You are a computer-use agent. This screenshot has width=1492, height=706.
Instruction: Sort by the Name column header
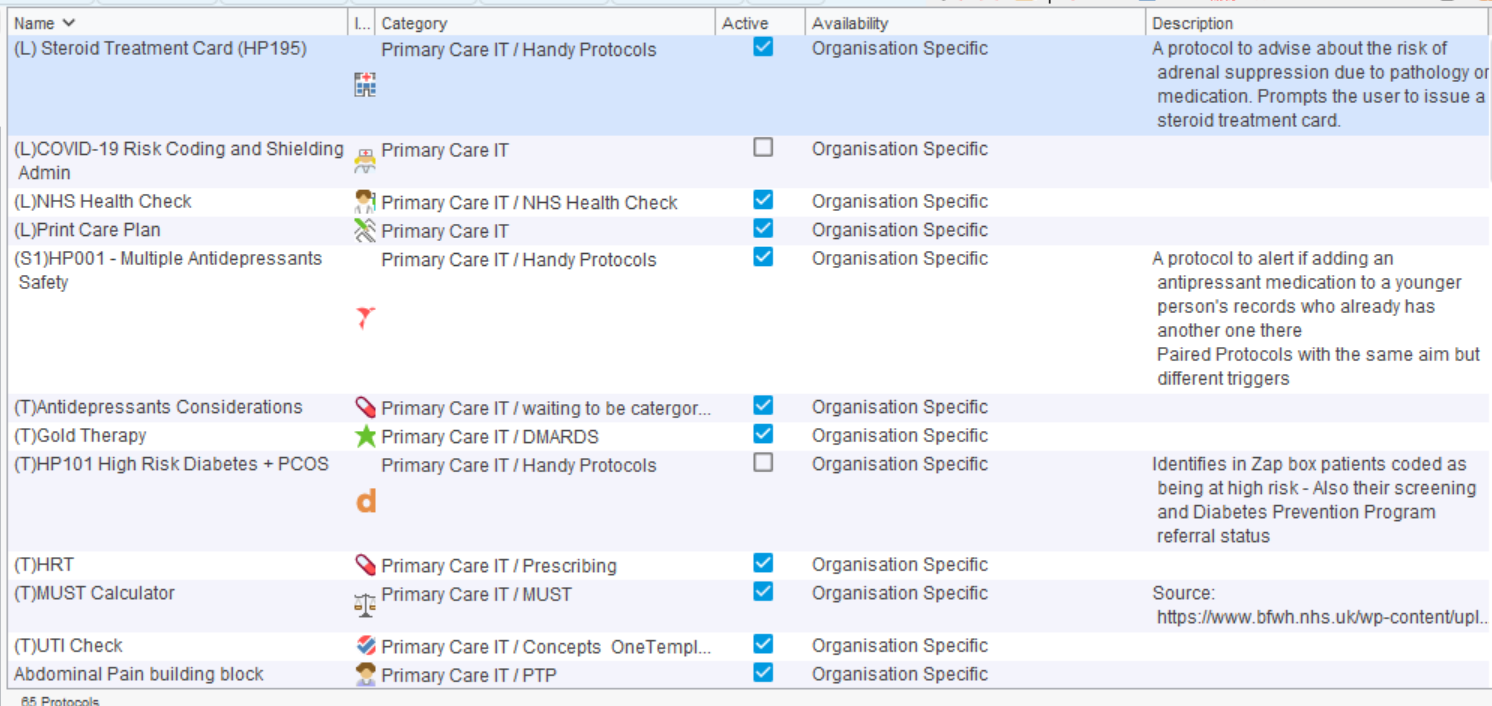(178, 23)
